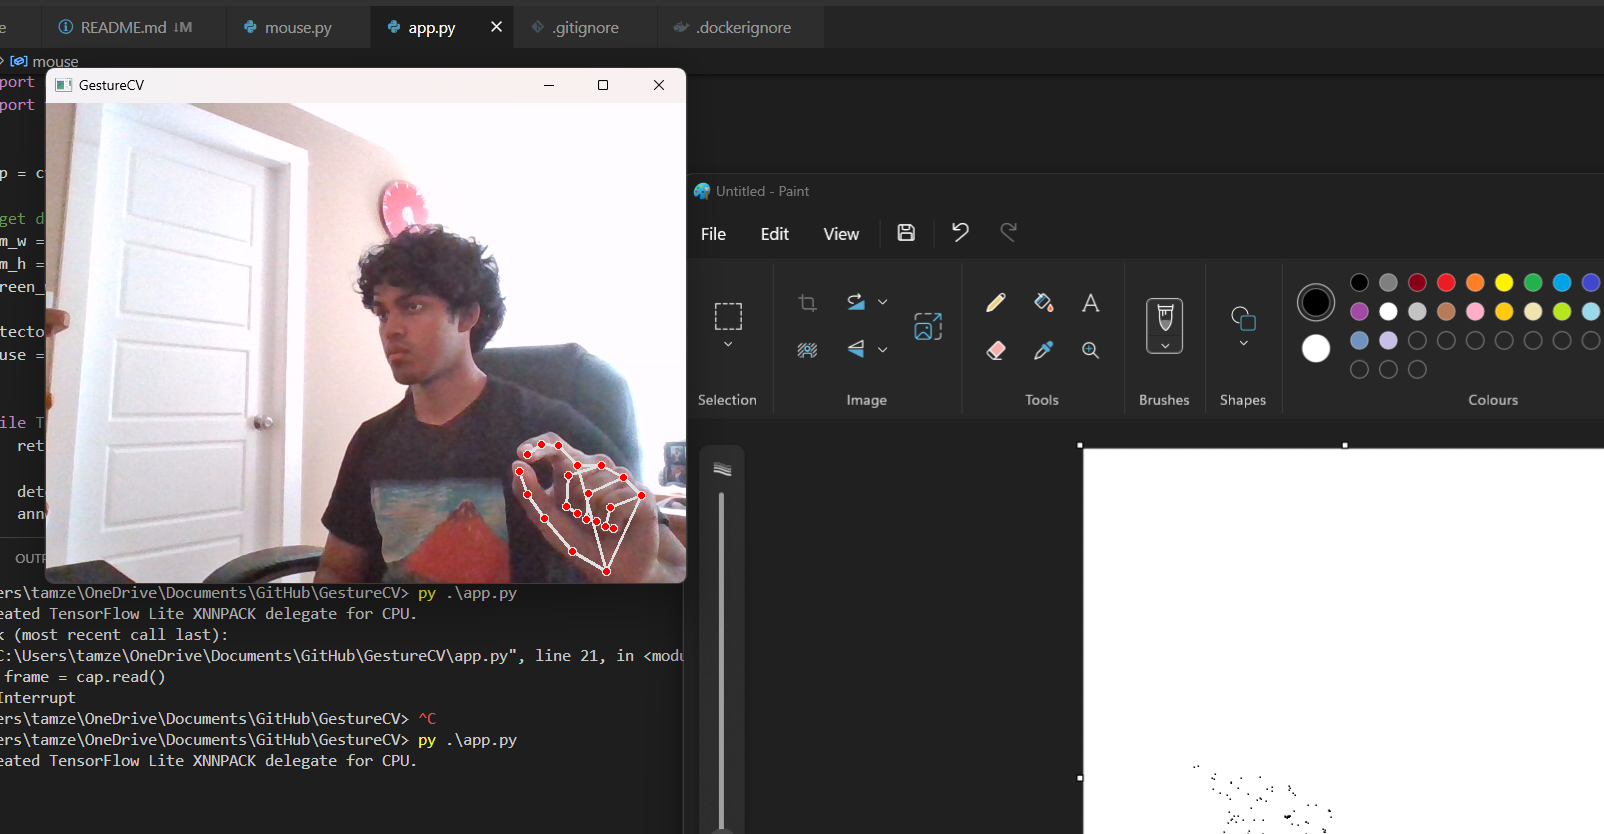1604x834 pixels.
Task: Pick the bright red palette colour
Action: (x=1446, y=283)
